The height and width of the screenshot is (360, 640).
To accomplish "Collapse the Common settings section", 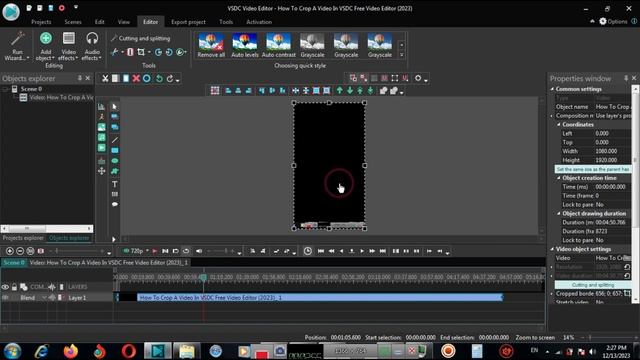I will pyautogui.click(x=552, y=89).
